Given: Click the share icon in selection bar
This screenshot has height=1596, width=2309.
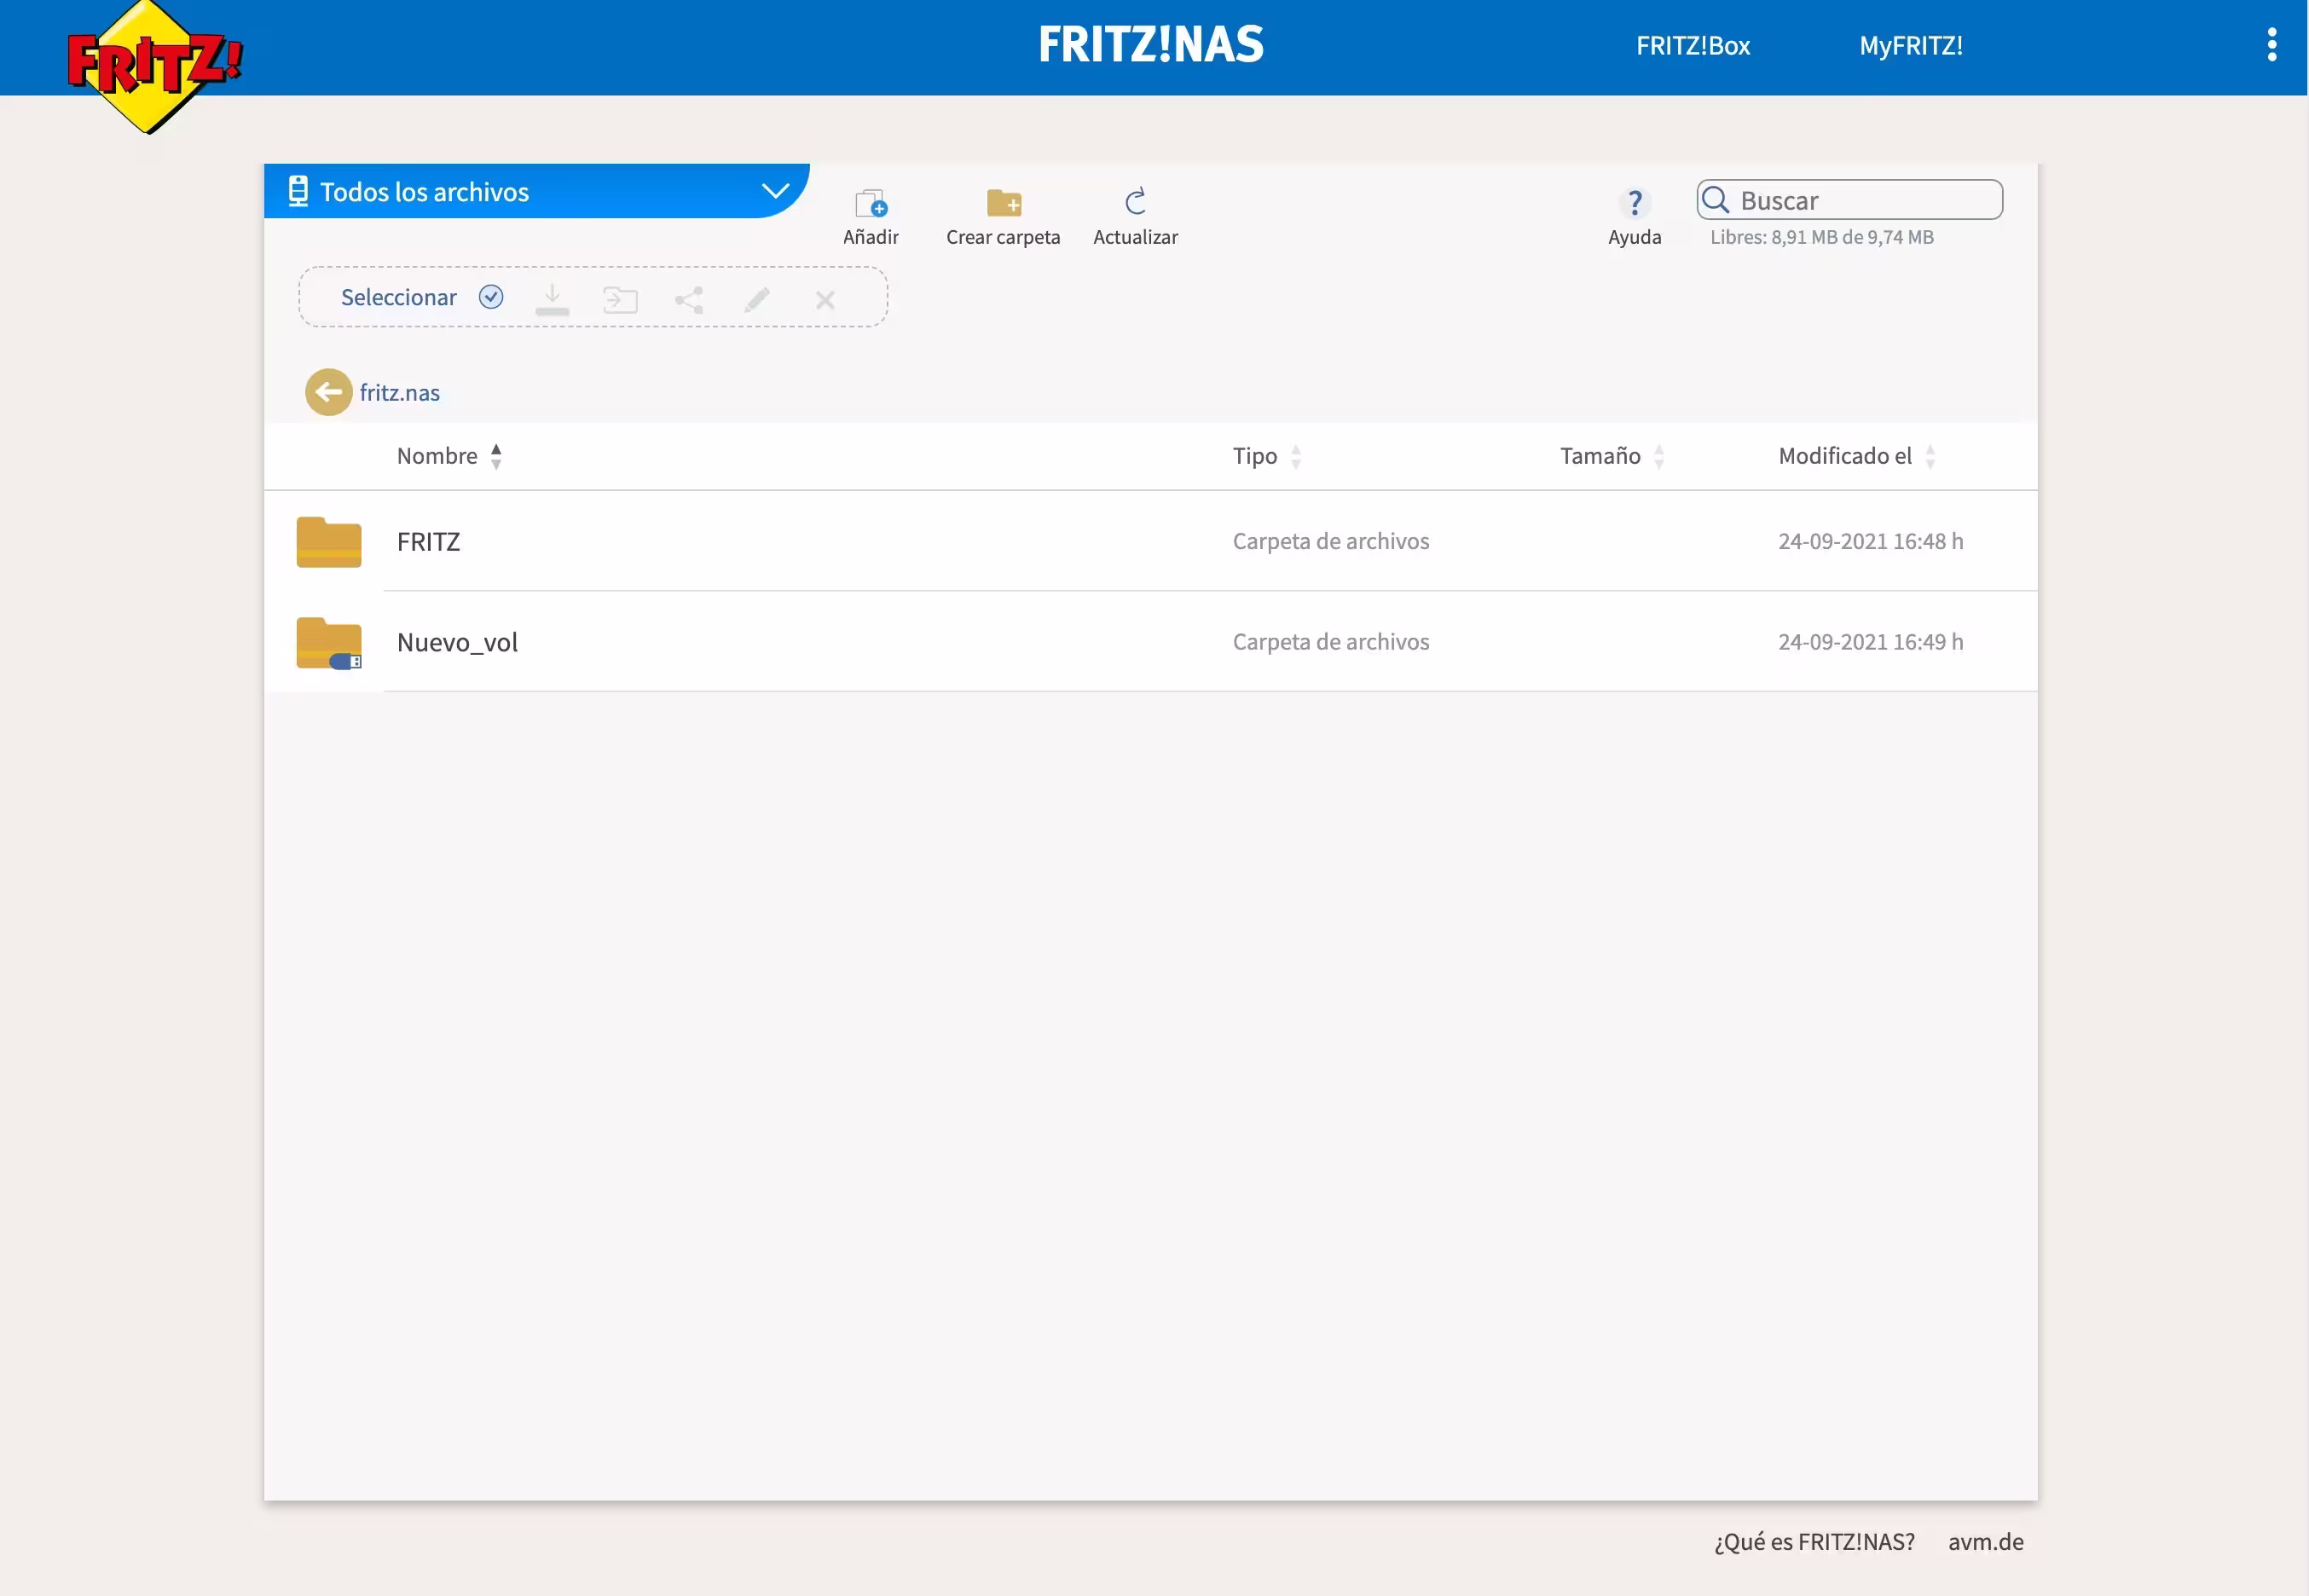Looking at the screenshot, I should coord(689,299).
